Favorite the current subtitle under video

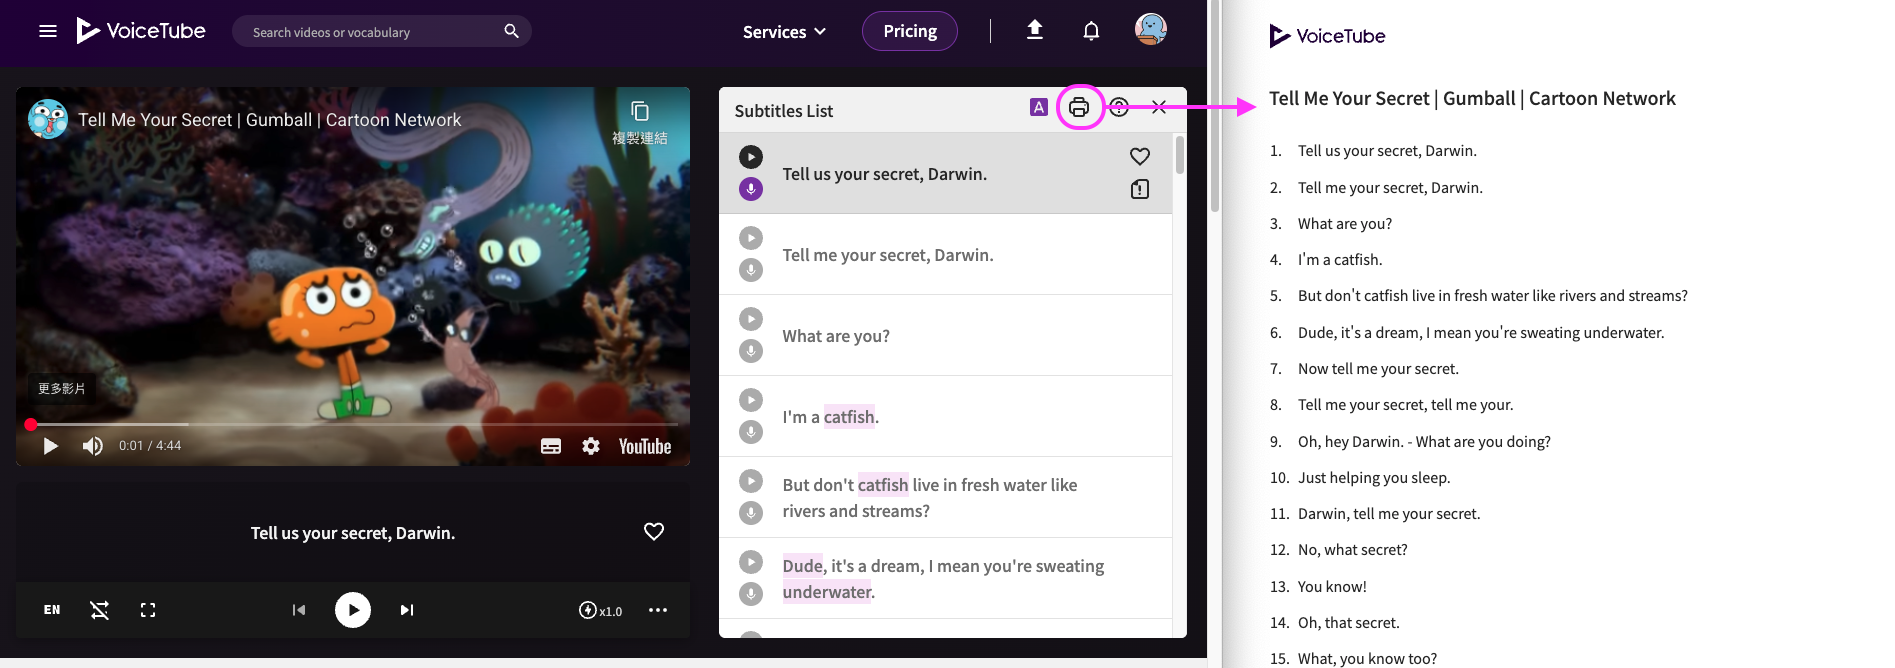click(654, 532)
